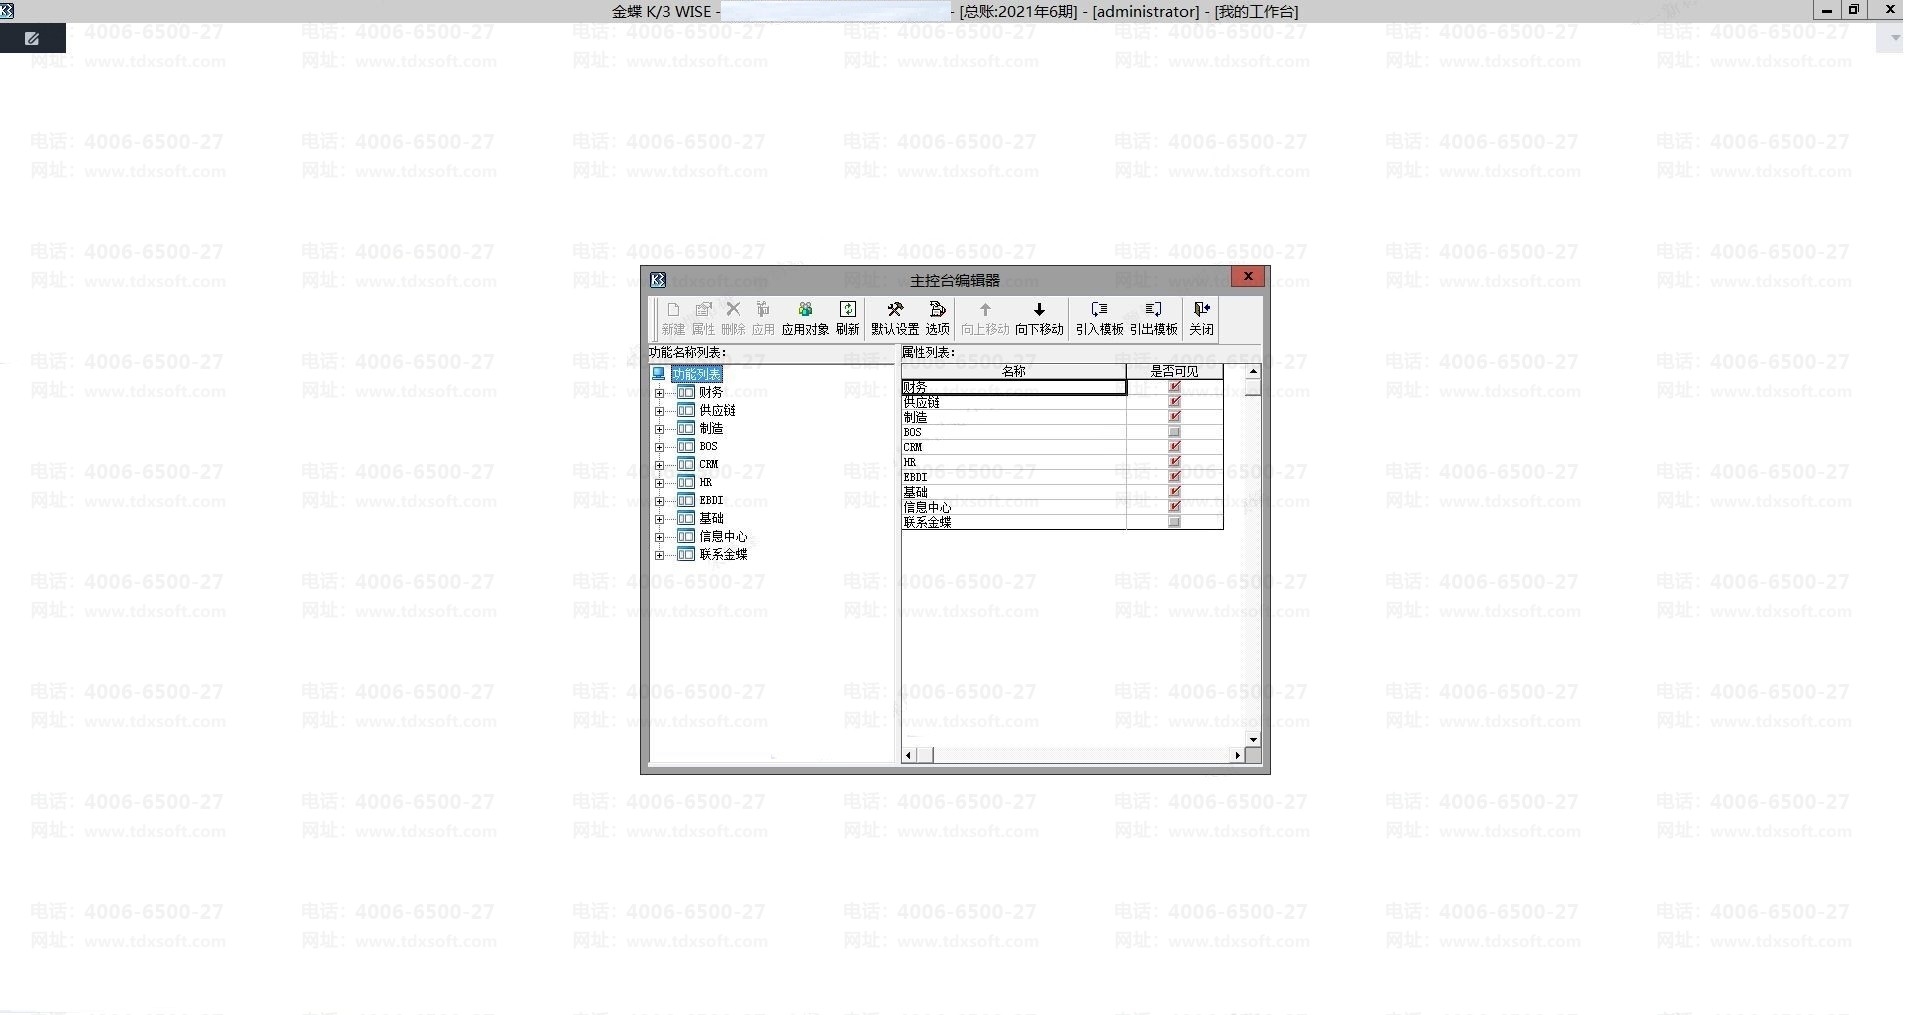Click attribute list vertical scrollbar down arrow
The width and height of the screenshot is (1922, 1015).
click(1253, 740)
